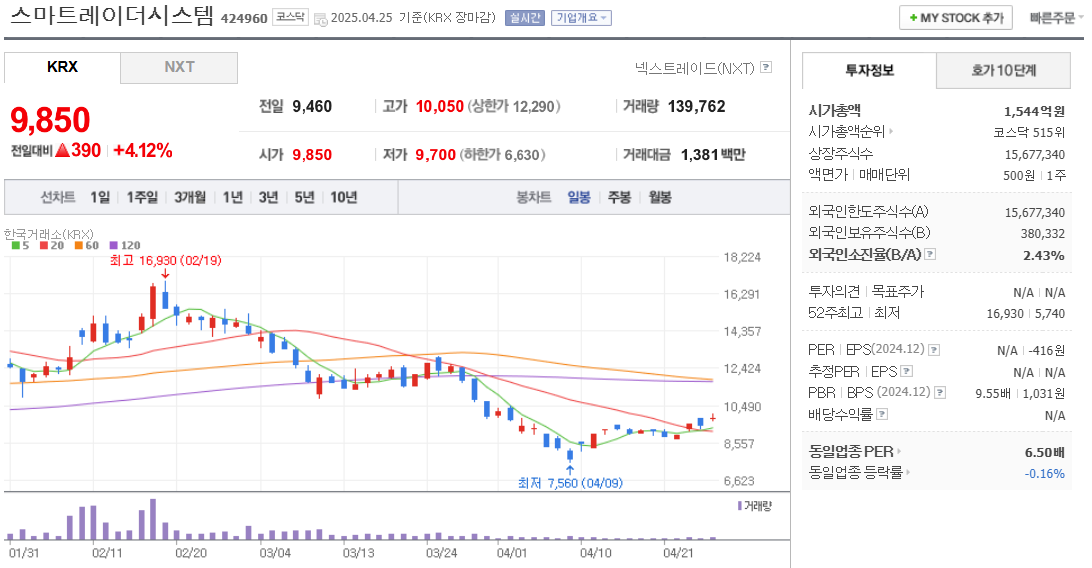Select the 10년 line chart period

click(x=343, y=198)
